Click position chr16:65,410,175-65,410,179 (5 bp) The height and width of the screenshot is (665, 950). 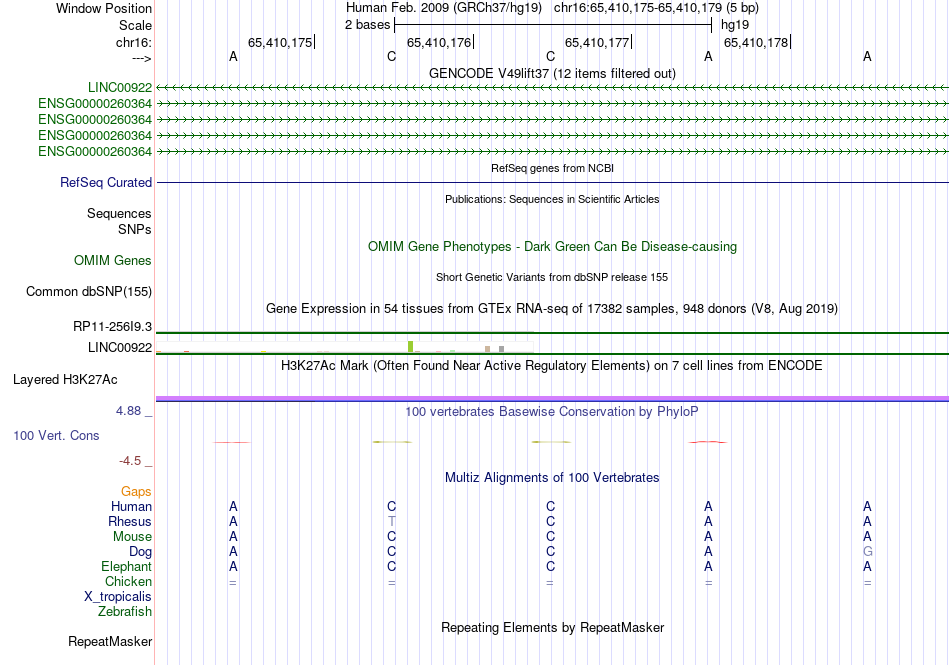656,8
